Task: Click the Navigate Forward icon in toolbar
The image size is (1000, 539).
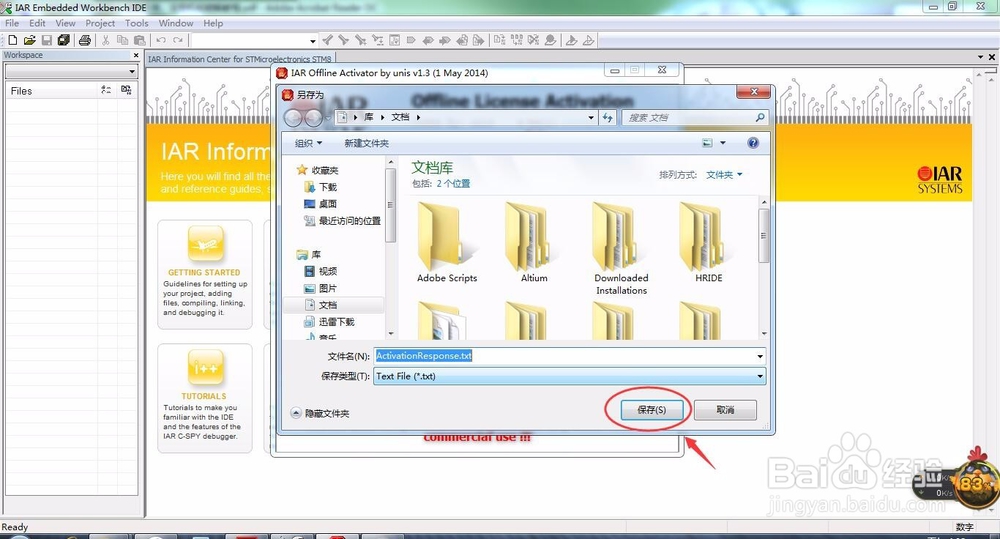Action: pos(478,40)
